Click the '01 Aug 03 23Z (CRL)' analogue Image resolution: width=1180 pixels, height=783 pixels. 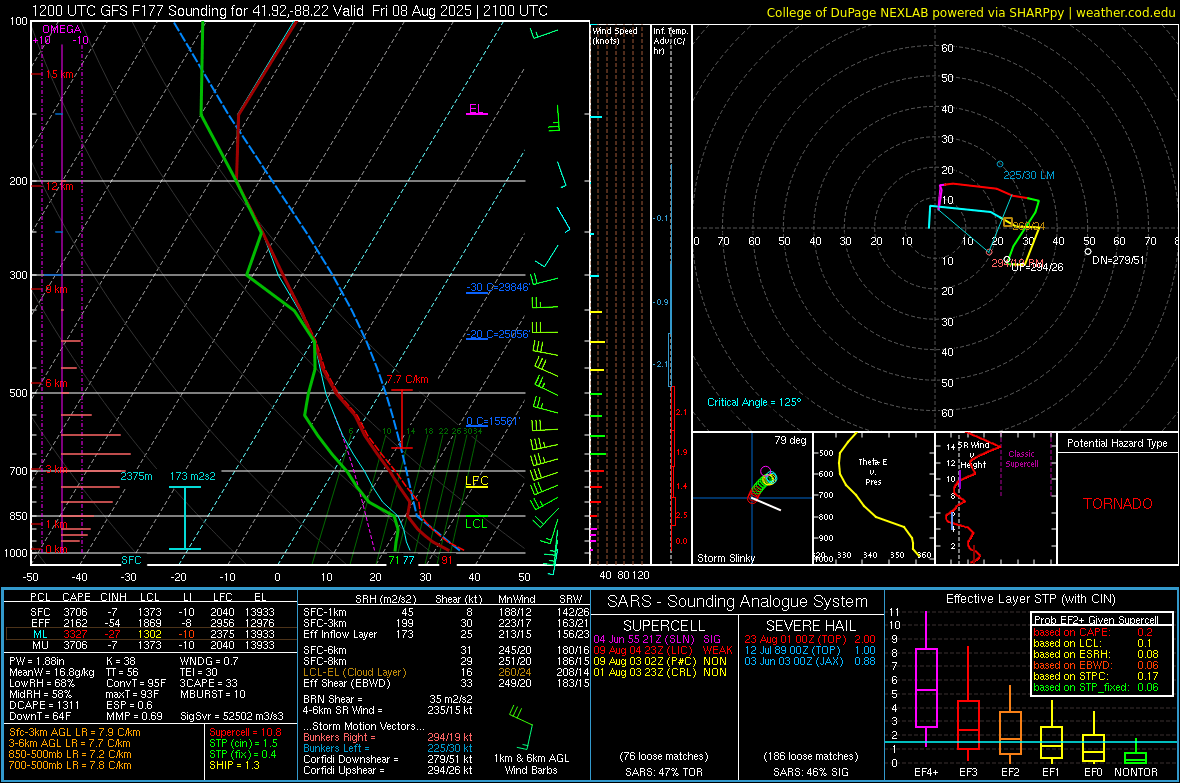click(644, 672)
